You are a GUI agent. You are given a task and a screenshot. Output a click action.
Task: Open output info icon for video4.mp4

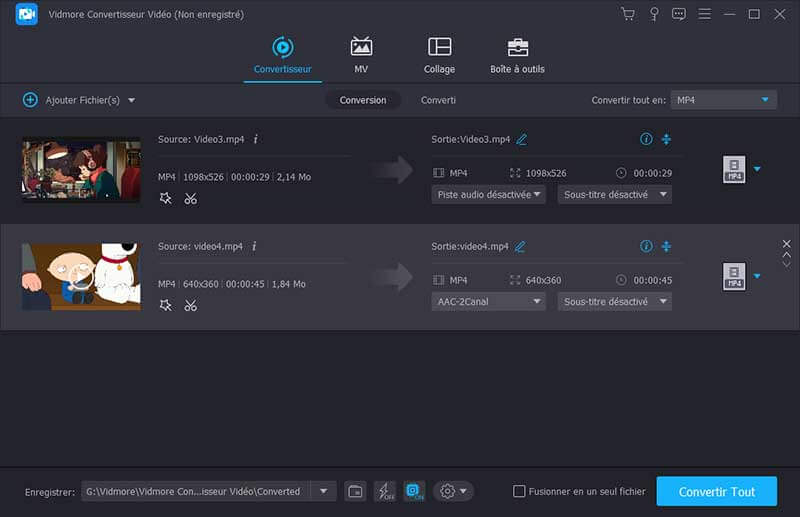pos(646,246)
